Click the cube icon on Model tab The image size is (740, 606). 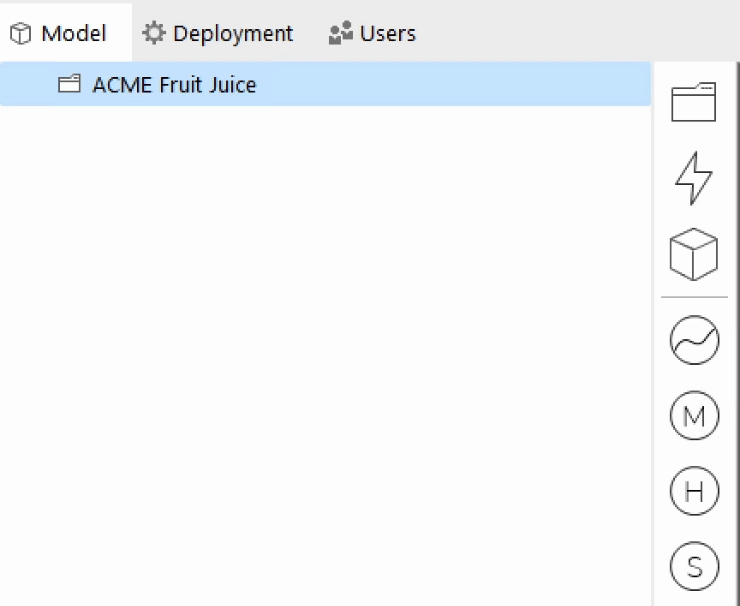pyautogui.click(x=21, y=34)
